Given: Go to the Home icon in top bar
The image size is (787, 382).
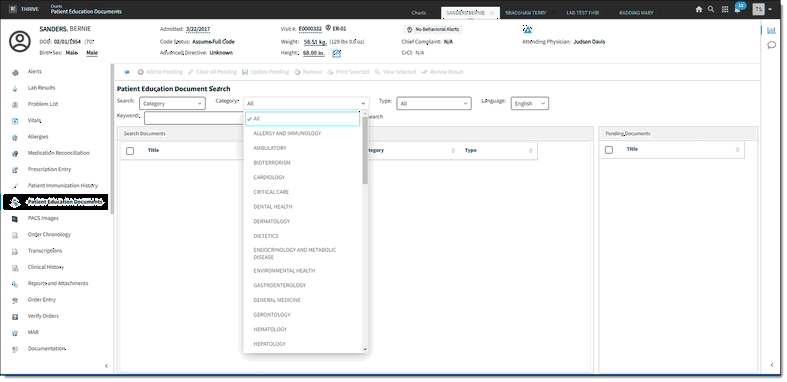Looking at the screenshot, I should pyautogui.click(x=699, y=9).
